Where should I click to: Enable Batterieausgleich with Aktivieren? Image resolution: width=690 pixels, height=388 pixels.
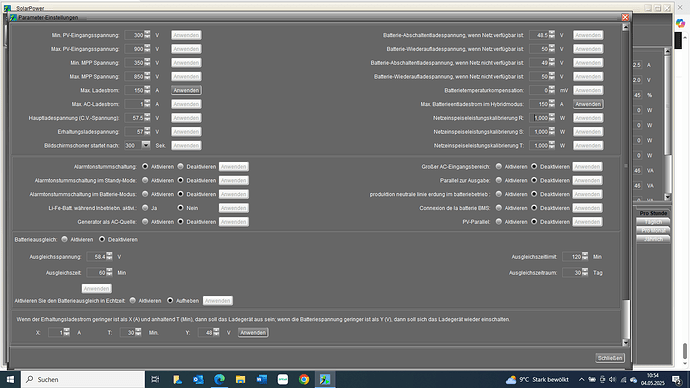[65, 239]
